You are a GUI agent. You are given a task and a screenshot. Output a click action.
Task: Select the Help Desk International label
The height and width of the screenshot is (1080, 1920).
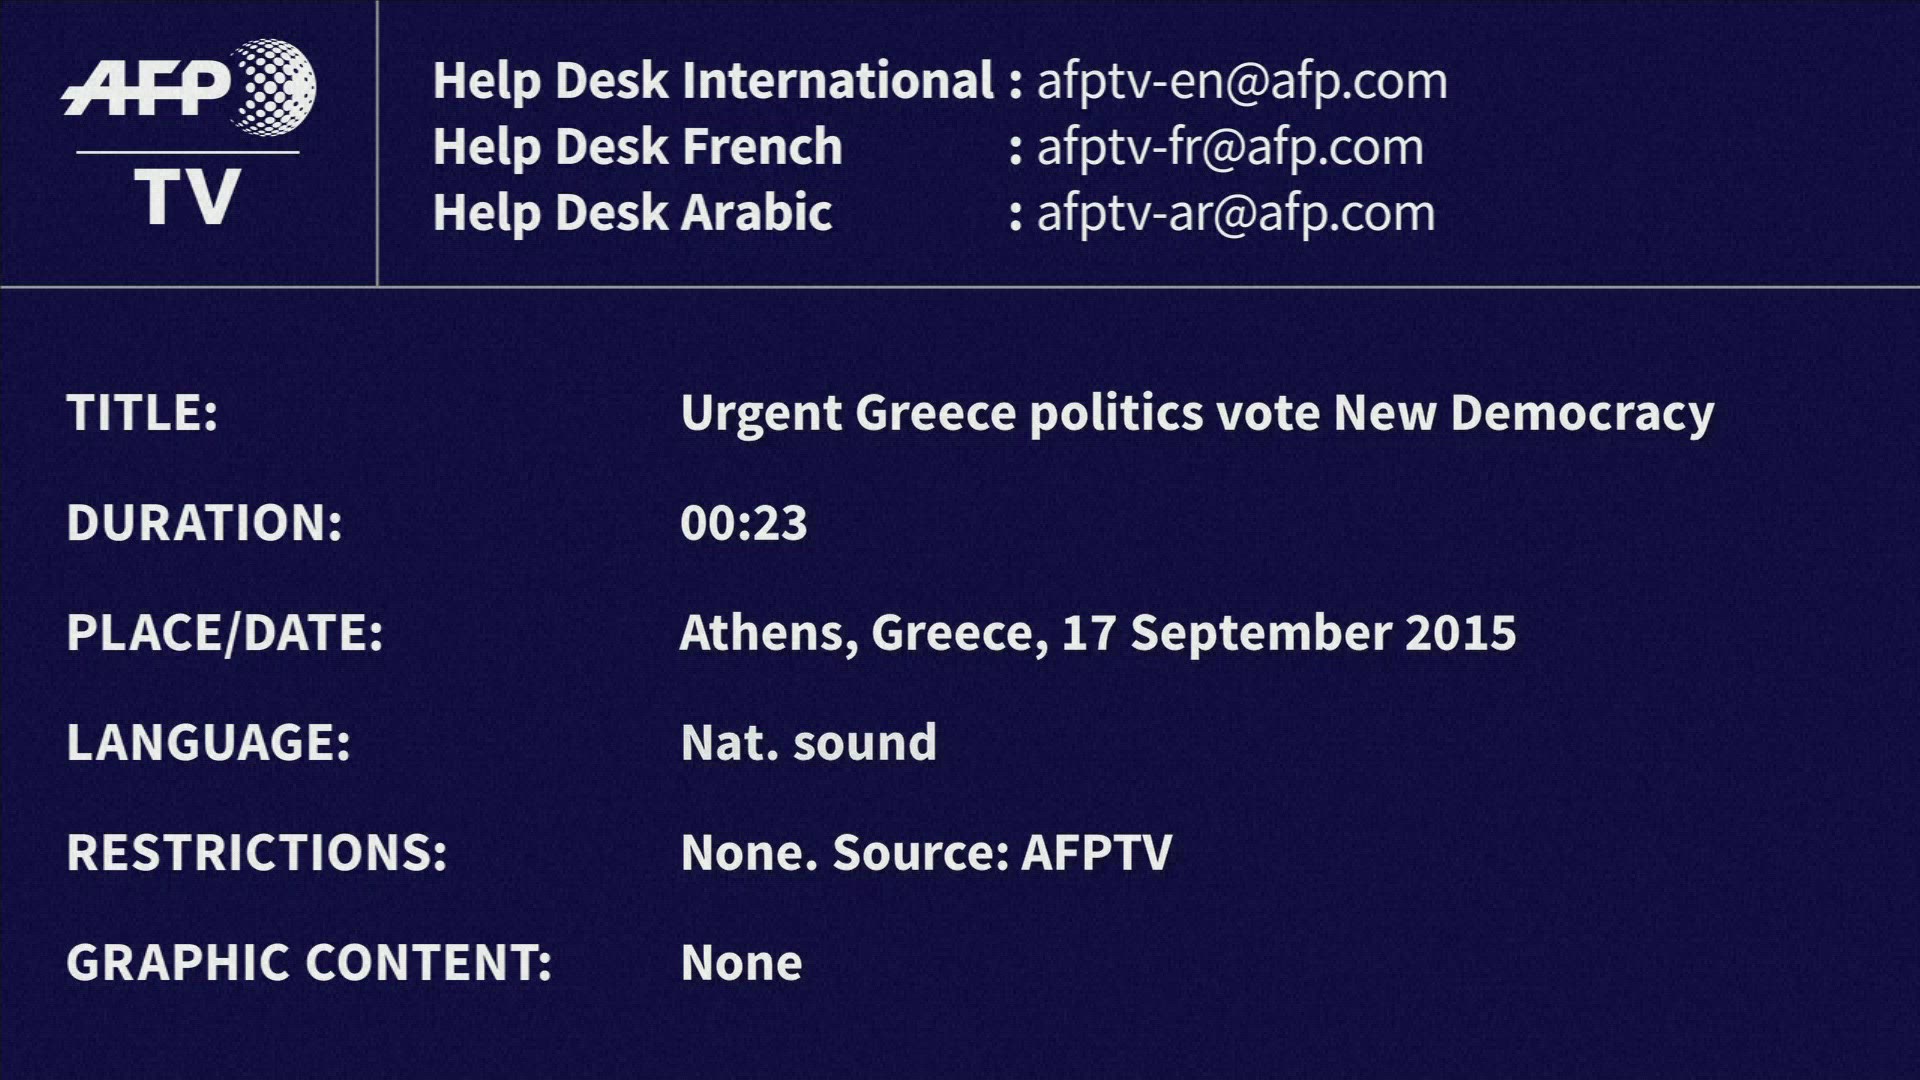pyautogui.click(x=713, y=81)
